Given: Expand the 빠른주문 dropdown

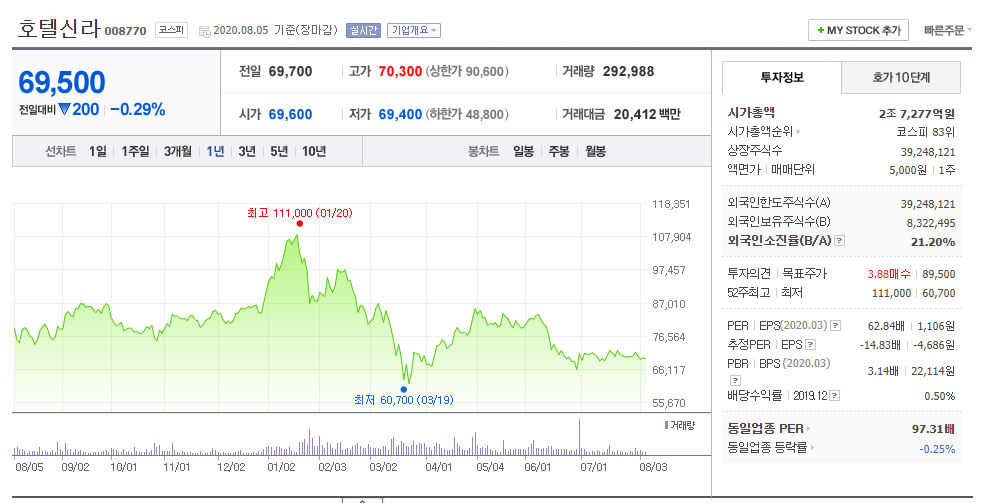Looking at the screenshot, I should tap(948, 30).
